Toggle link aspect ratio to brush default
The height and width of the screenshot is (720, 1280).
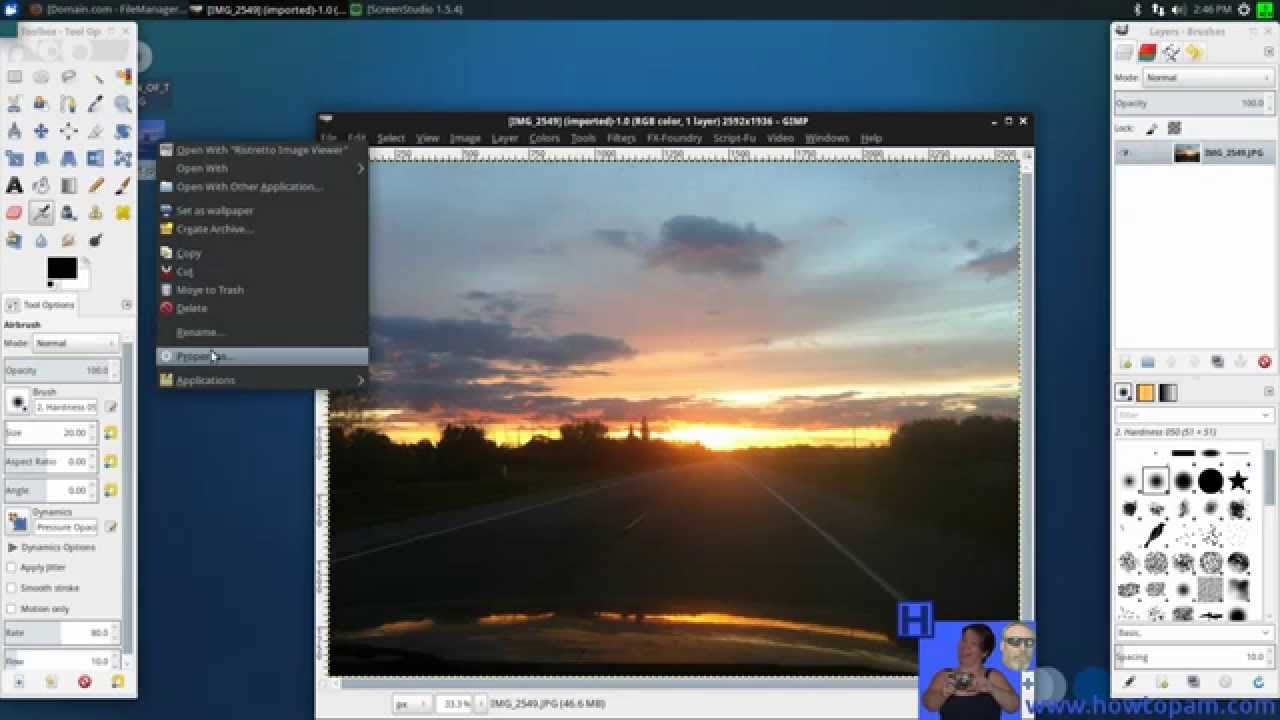click(110, 462)
